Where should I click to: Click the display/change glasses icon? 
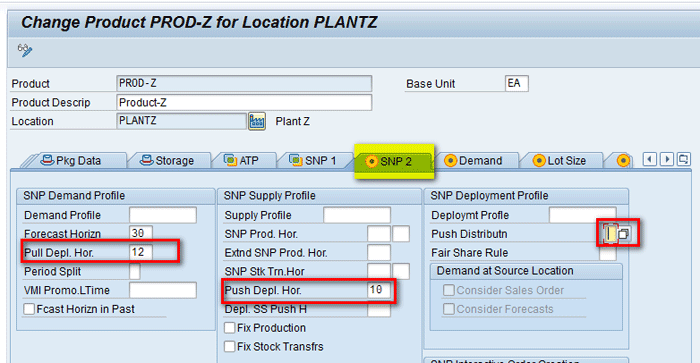25,50
